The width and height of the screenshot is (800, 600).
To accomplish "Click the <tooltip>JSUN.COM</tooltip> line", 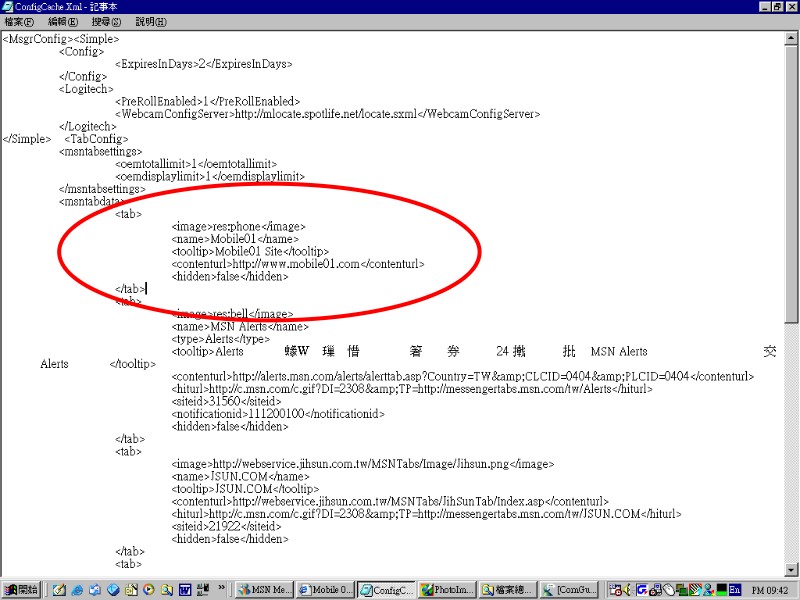I will 245,489.
